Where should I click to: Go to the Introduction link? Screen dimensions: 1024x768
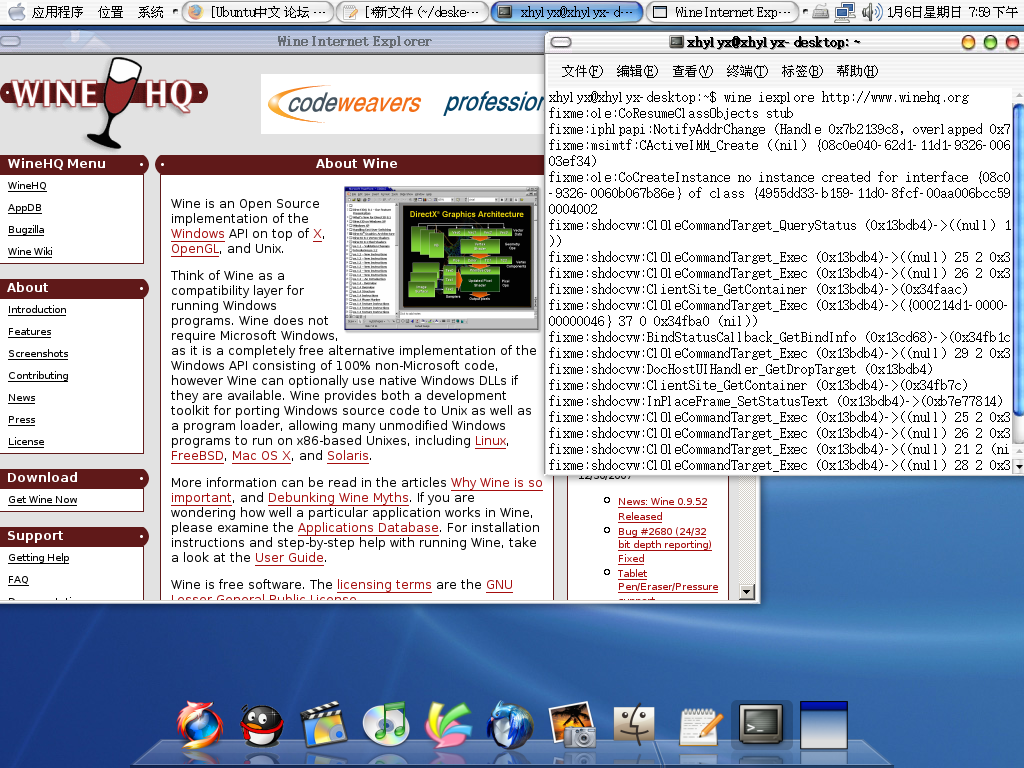coord(37,310)
